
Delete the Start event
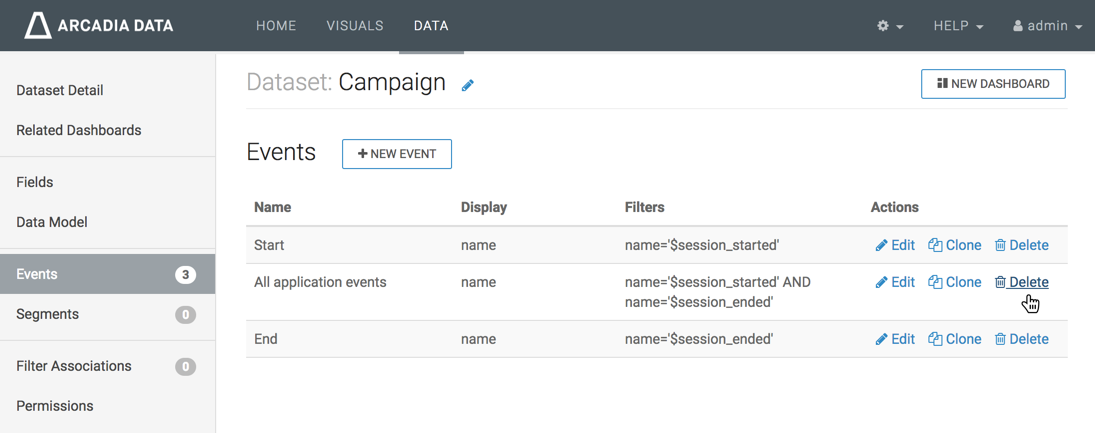(x=1021, y=245)
